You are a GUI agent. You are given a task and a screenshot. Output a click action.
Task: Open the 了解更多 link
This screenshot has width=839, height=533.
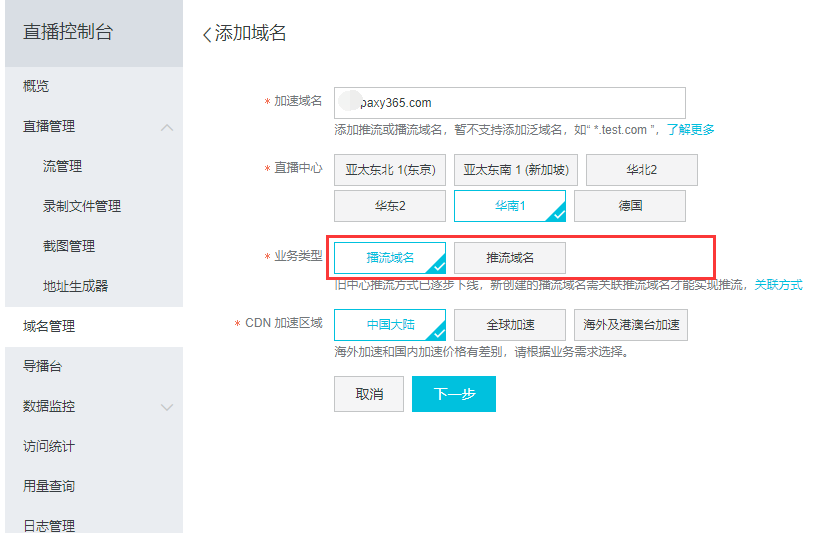point(690,130)
